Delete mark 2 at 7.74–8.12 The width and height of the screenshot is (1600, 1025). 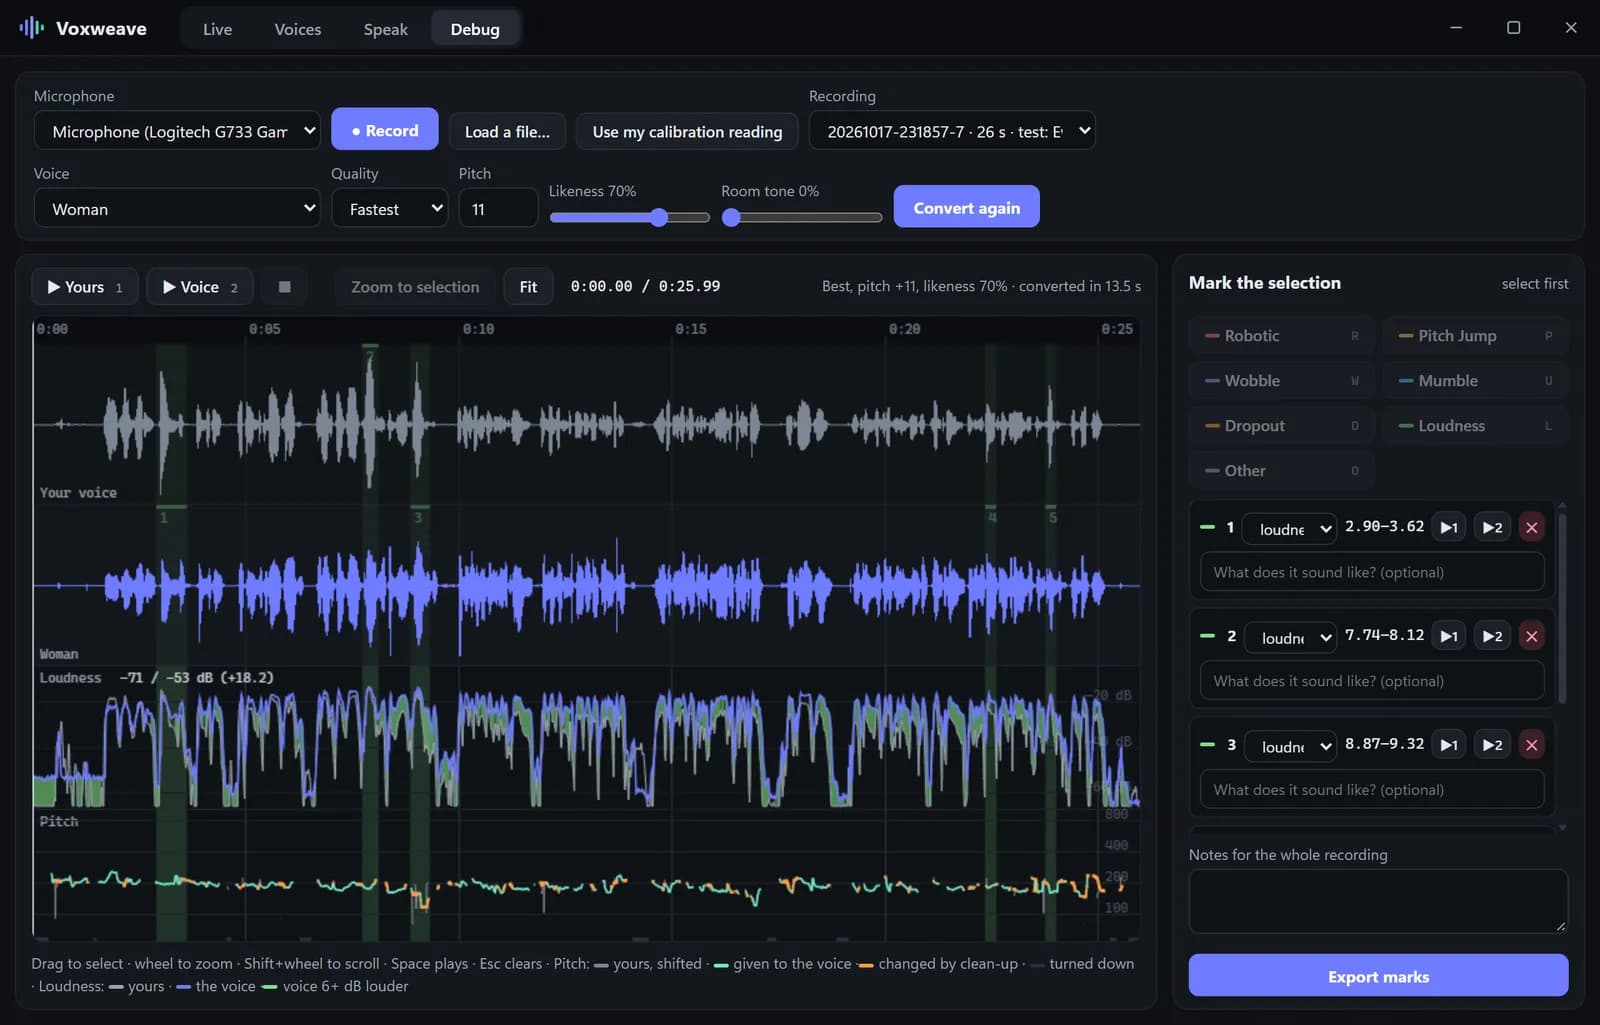(x=1531, y=636)
